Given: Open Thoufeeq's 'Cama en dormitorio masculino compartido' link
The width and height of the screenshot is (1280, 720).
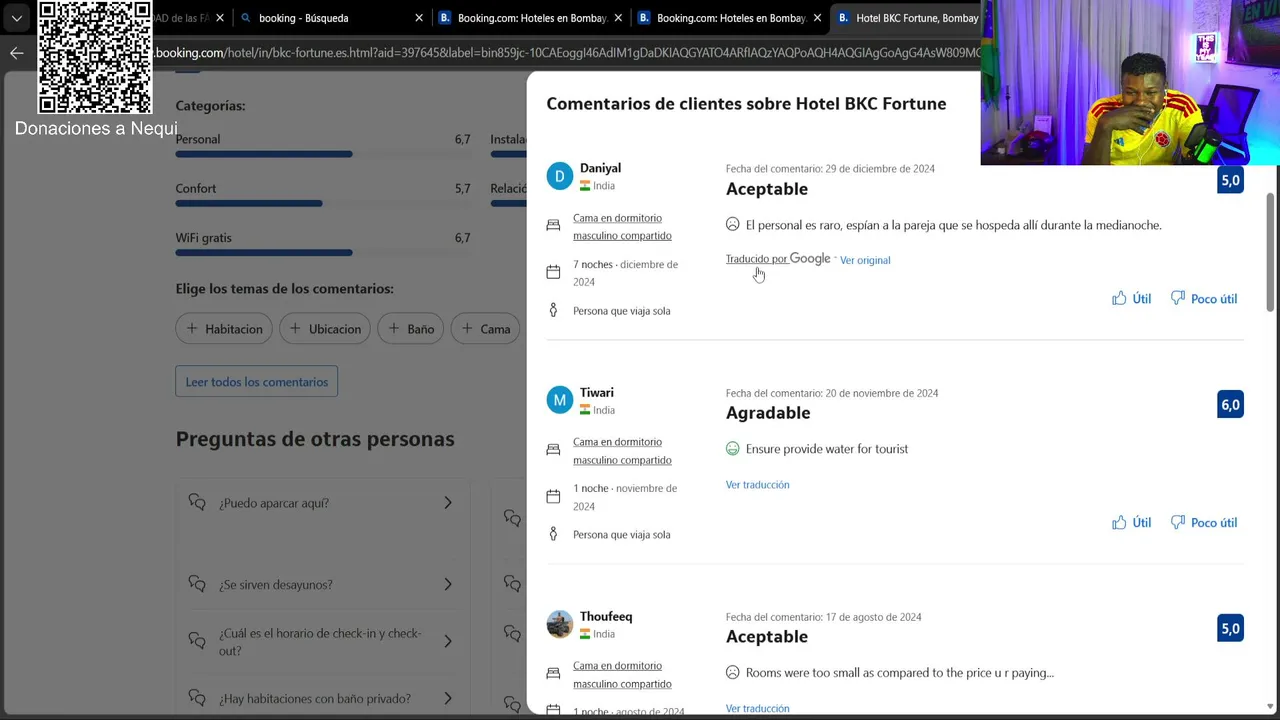Looking at the screenshot, I should tap(622, 675).
